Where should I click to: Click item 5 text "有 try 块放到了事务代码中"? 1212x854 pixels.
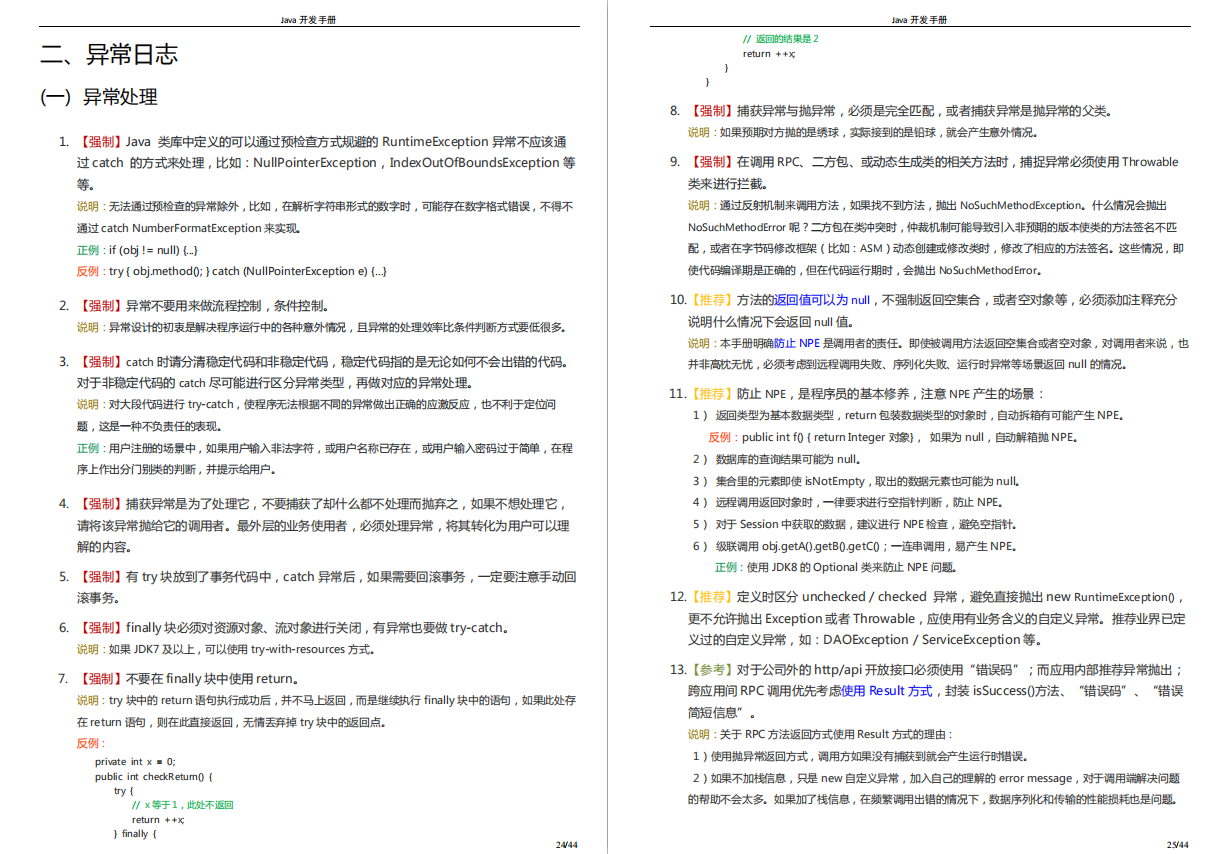pos(200,577)
